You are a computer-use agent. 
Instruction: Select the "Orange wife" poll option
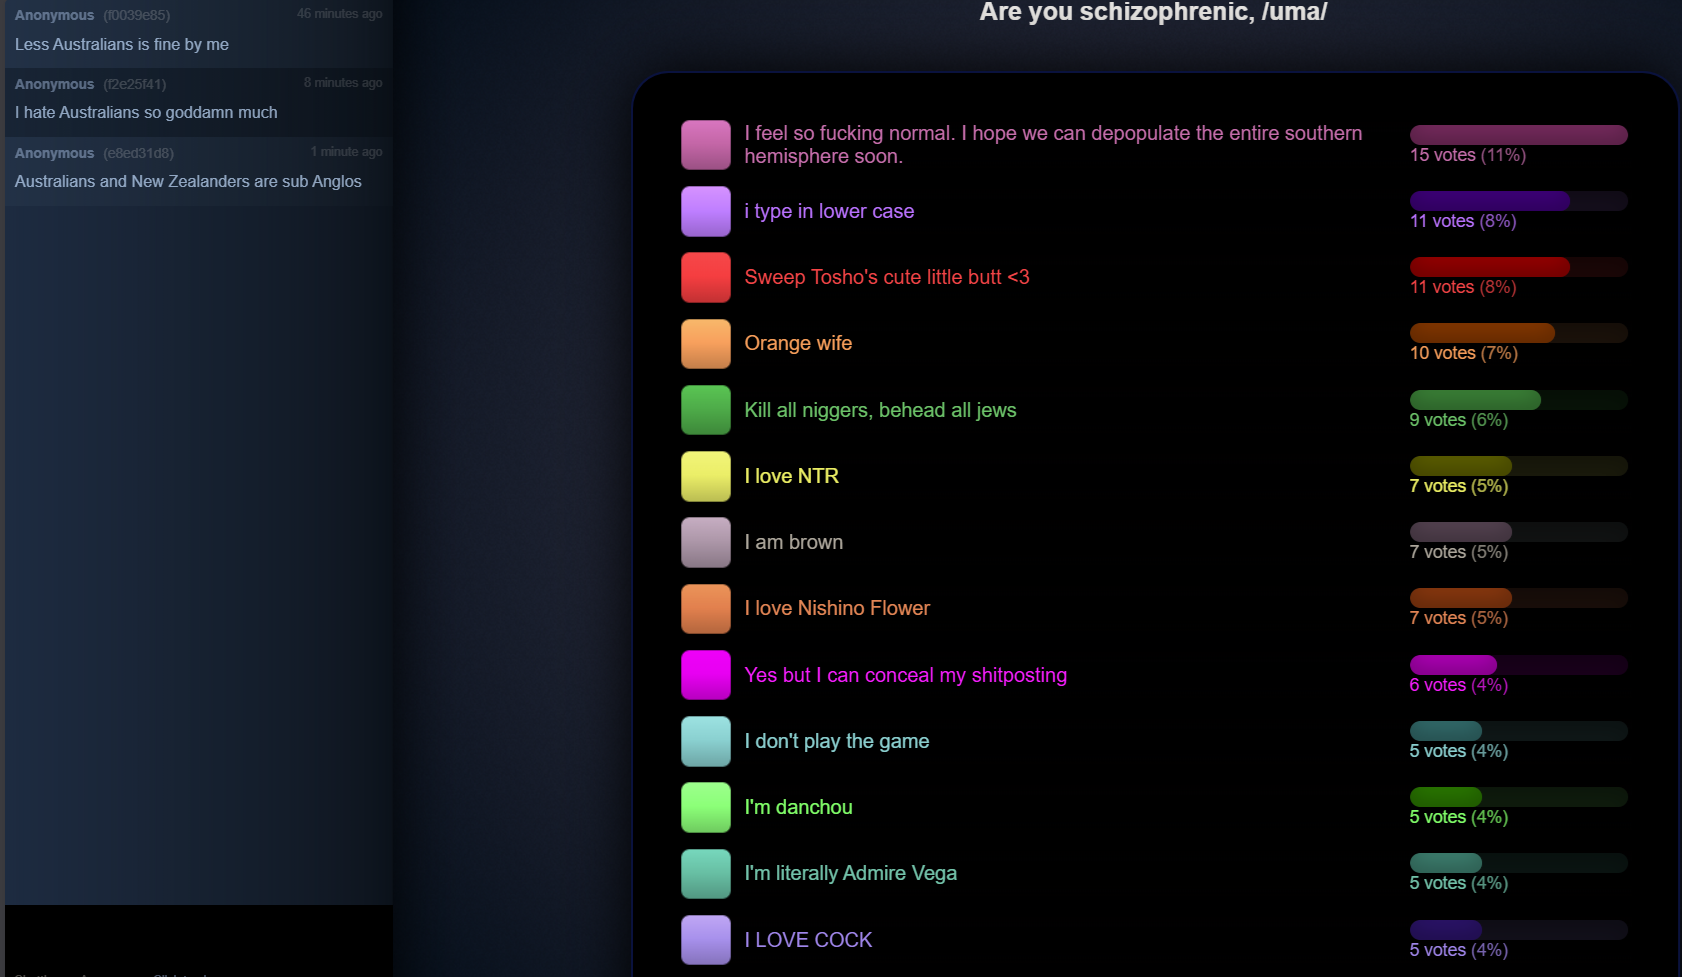pyautogui.click(x=798, y=343)
